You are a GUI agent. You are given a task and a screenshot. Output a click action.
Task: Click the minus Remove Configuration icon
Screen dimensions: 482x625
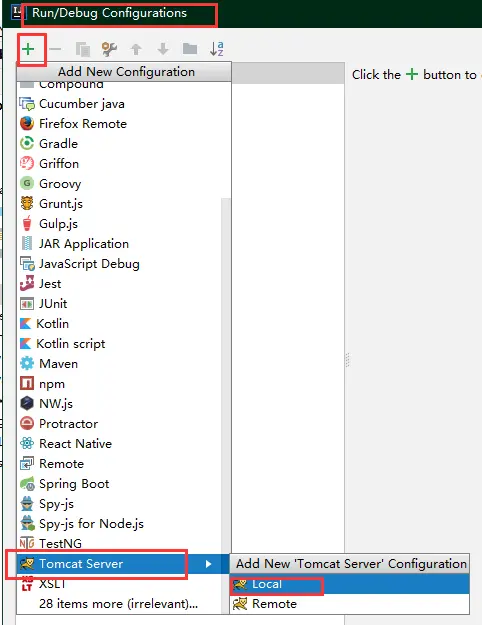pos(55,49)
